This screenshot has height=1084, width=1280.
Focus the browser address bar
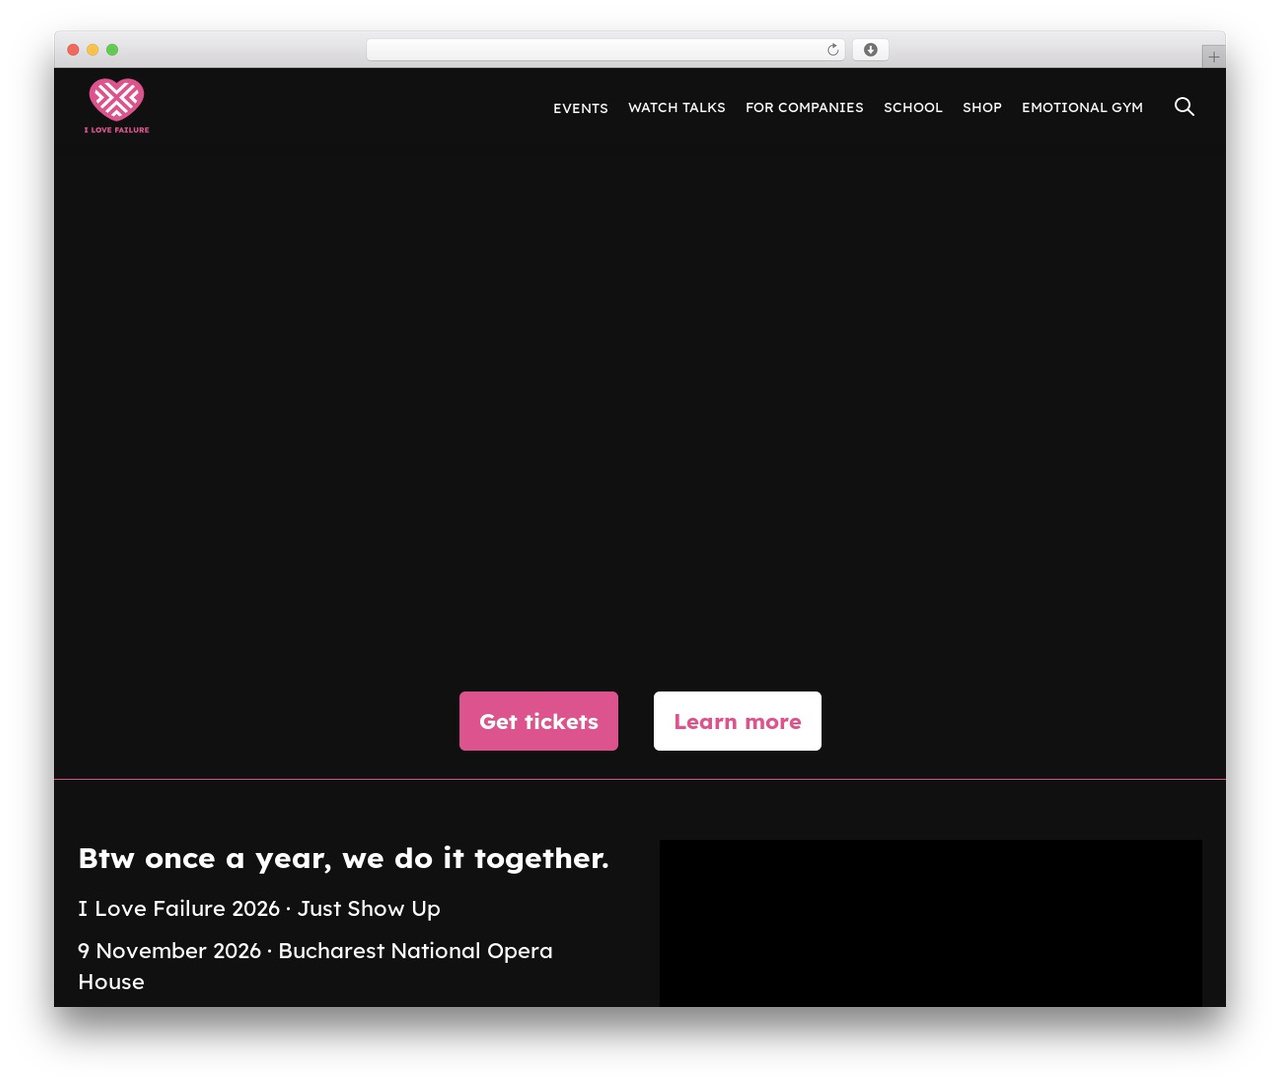(x=606, y=50)
